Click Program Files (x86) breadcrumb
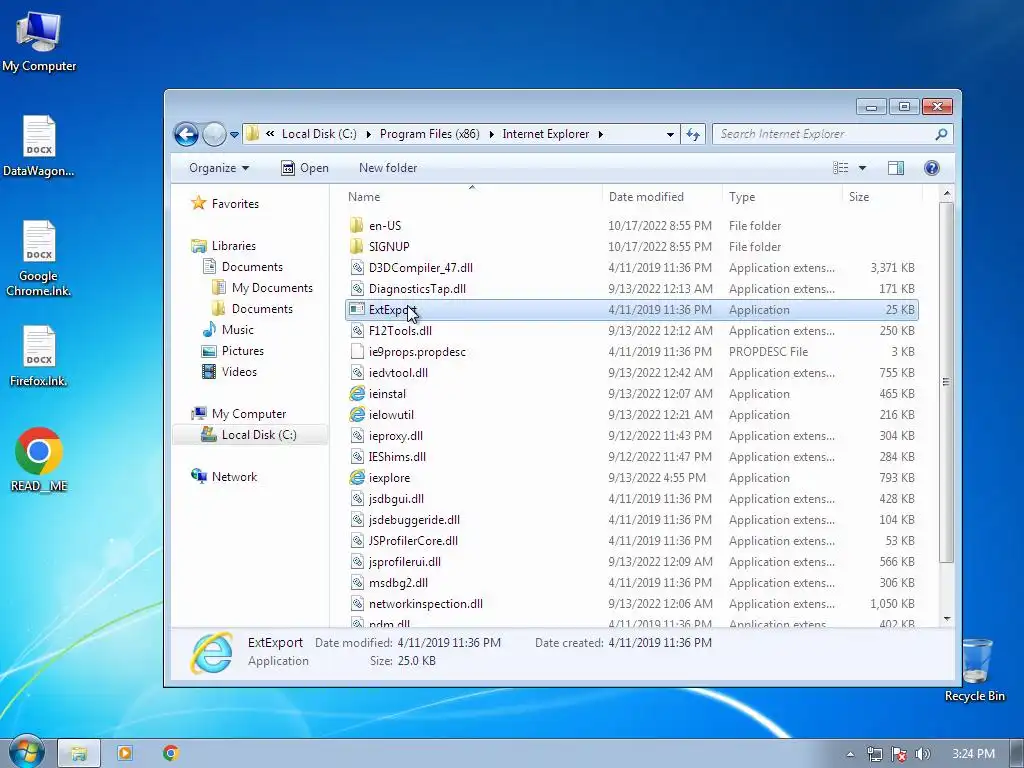 click(x=430, y=134)
